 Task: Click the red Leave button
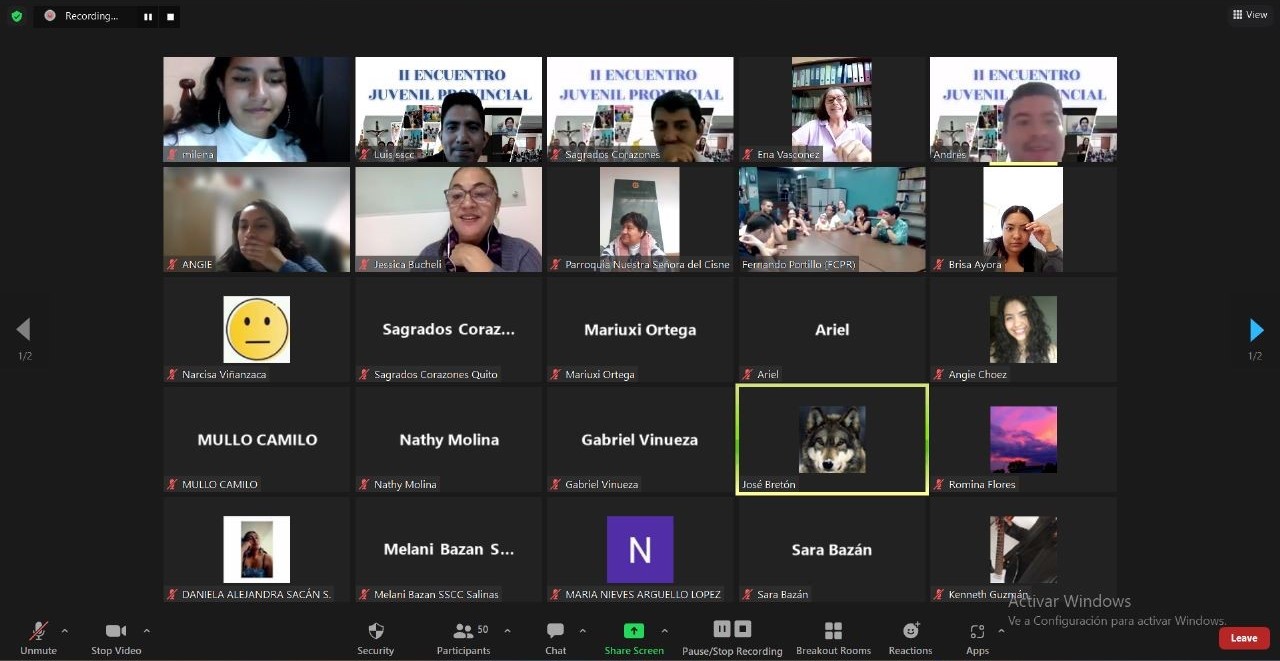[1244, 638]
